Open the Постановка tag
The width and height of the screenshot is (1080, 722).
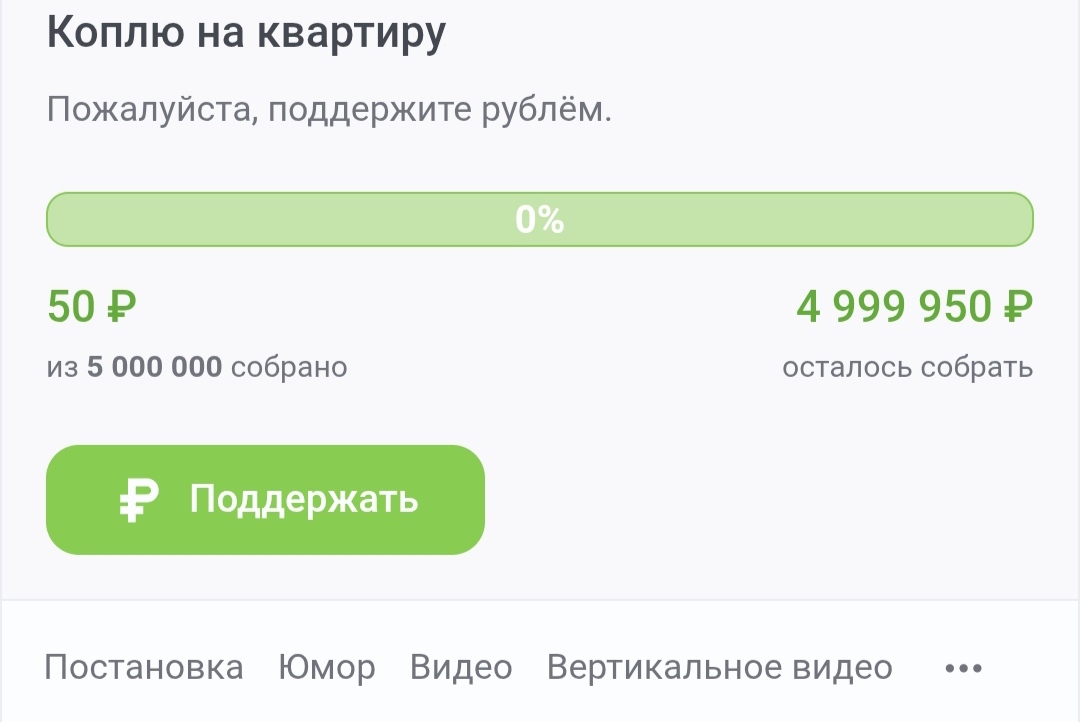pyautogui.click(x=144, y=668)
